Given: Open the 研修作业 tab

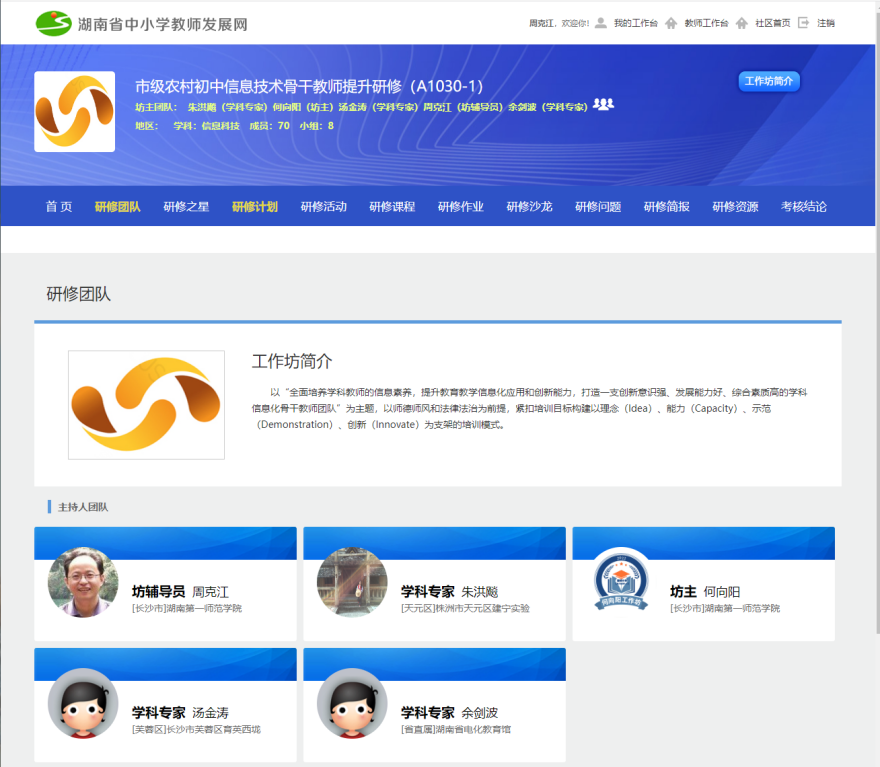Looking at the screenshot, I should coord(460,207).
